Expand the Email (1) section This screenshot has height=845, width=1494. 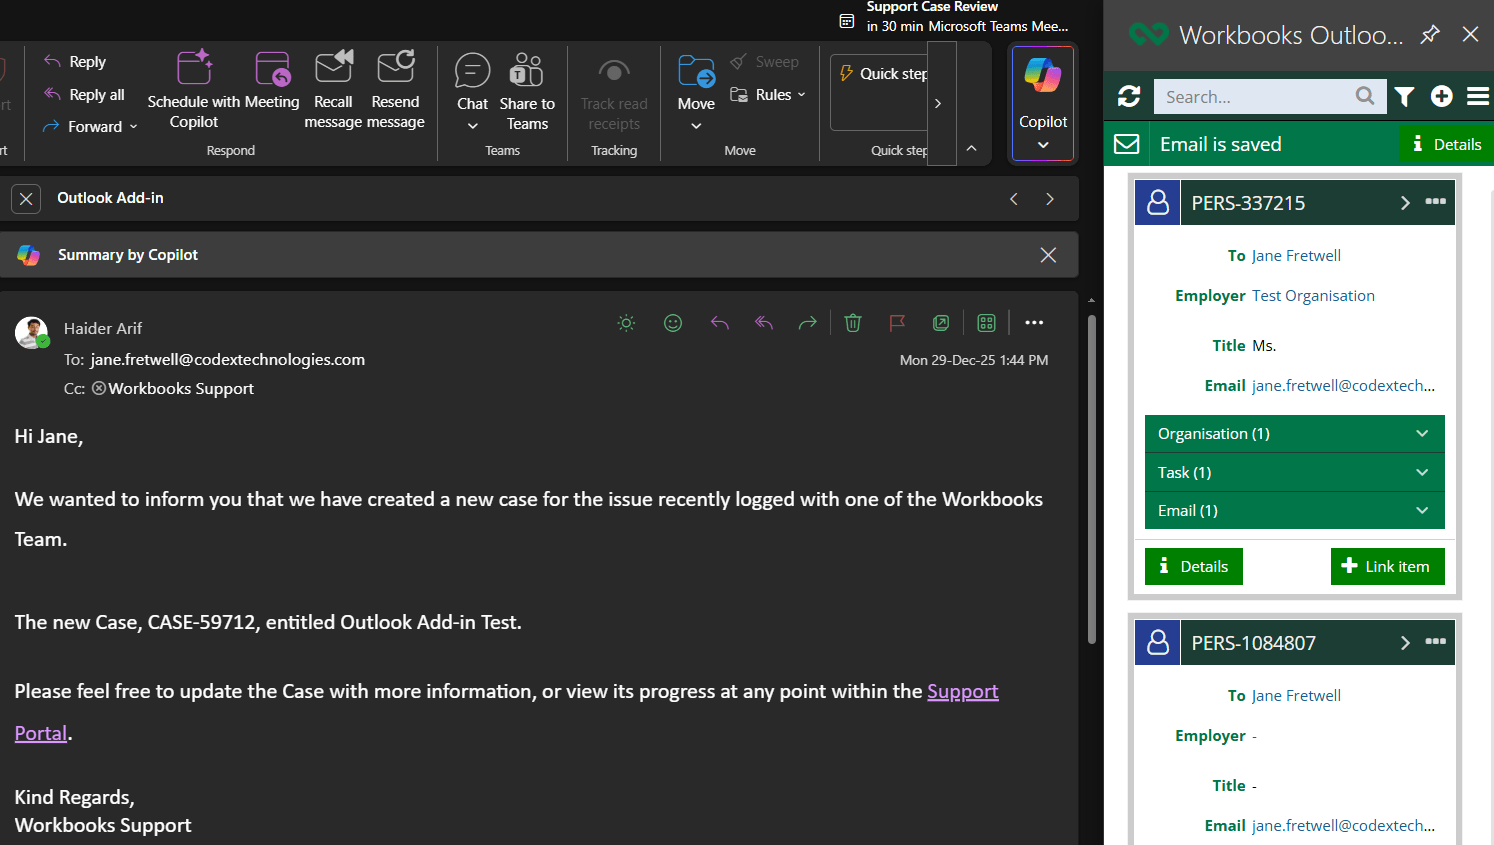pos(1294,511)
